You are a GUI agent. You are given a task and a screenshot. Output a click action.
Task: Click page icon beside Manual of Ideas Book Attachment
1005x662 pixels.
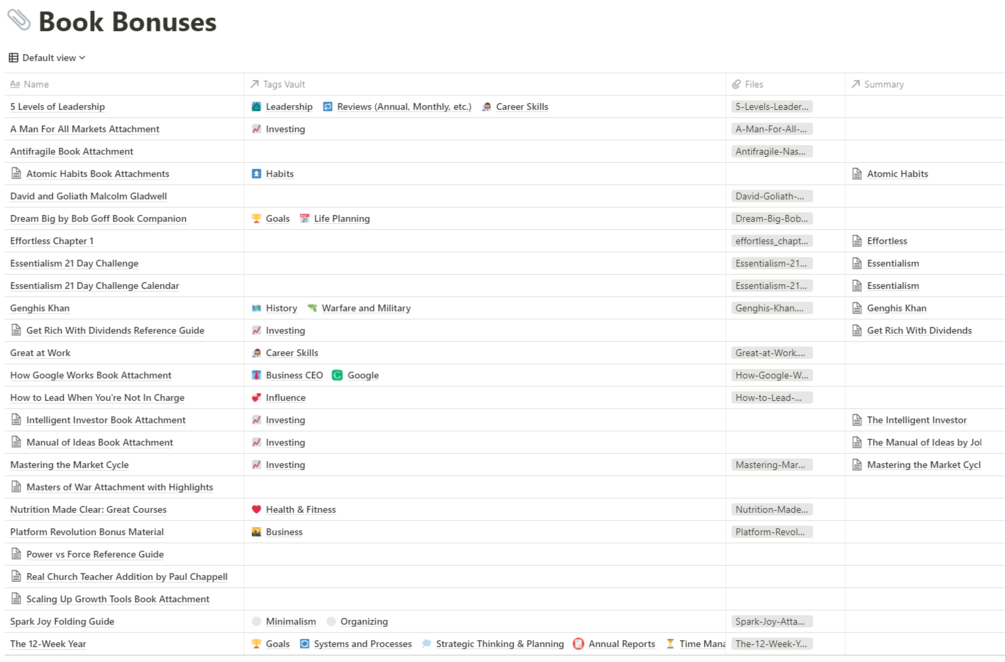click(17, 442)
